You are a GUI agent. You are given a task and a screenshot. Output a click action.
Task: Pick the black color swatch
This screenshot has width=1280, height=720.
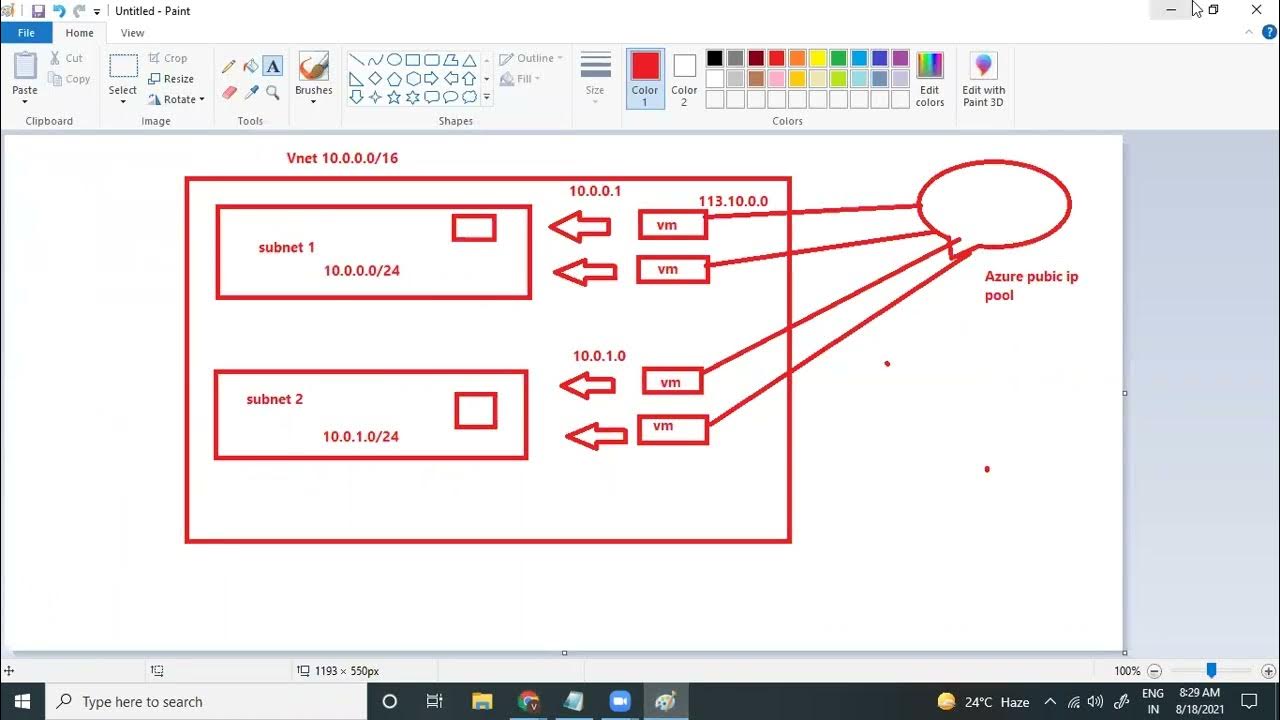715,58
